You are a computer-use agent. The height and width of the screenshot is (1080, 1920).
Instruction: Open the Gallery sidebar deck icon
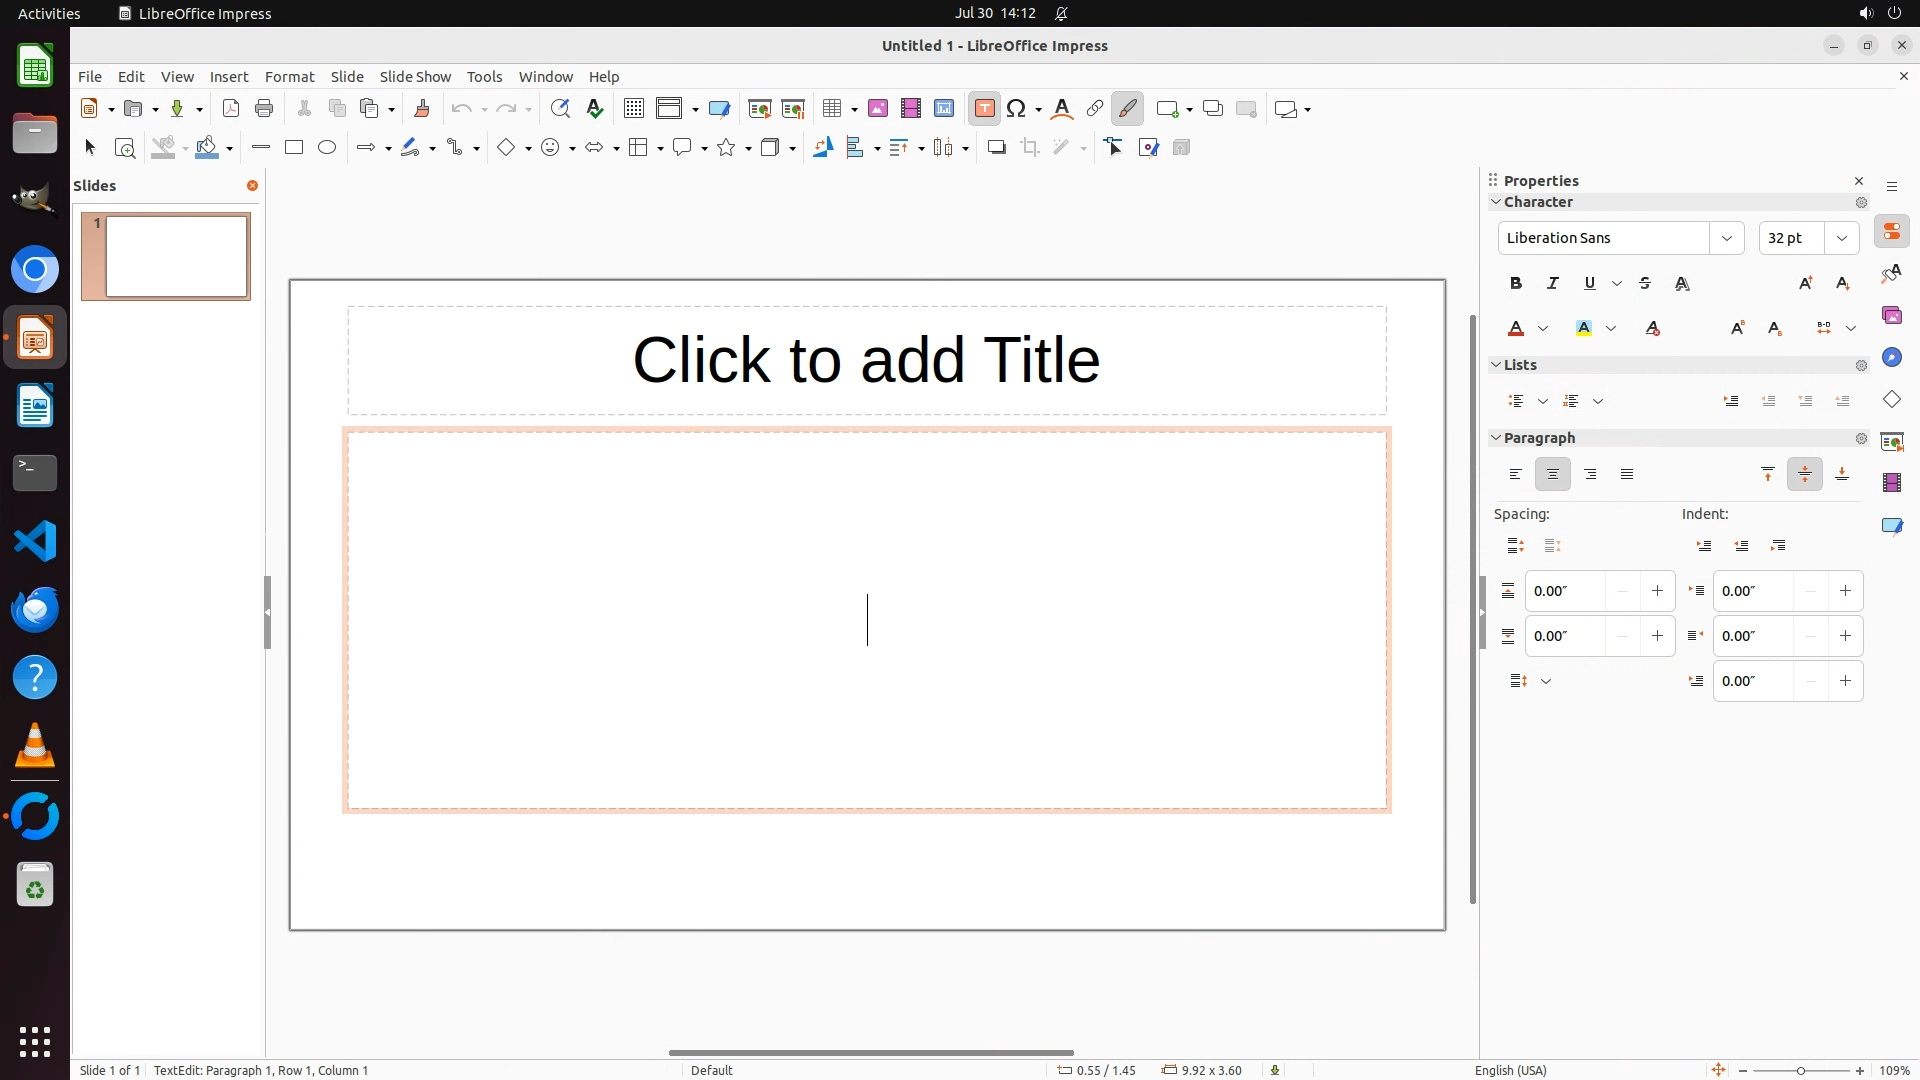[1891, 316]
